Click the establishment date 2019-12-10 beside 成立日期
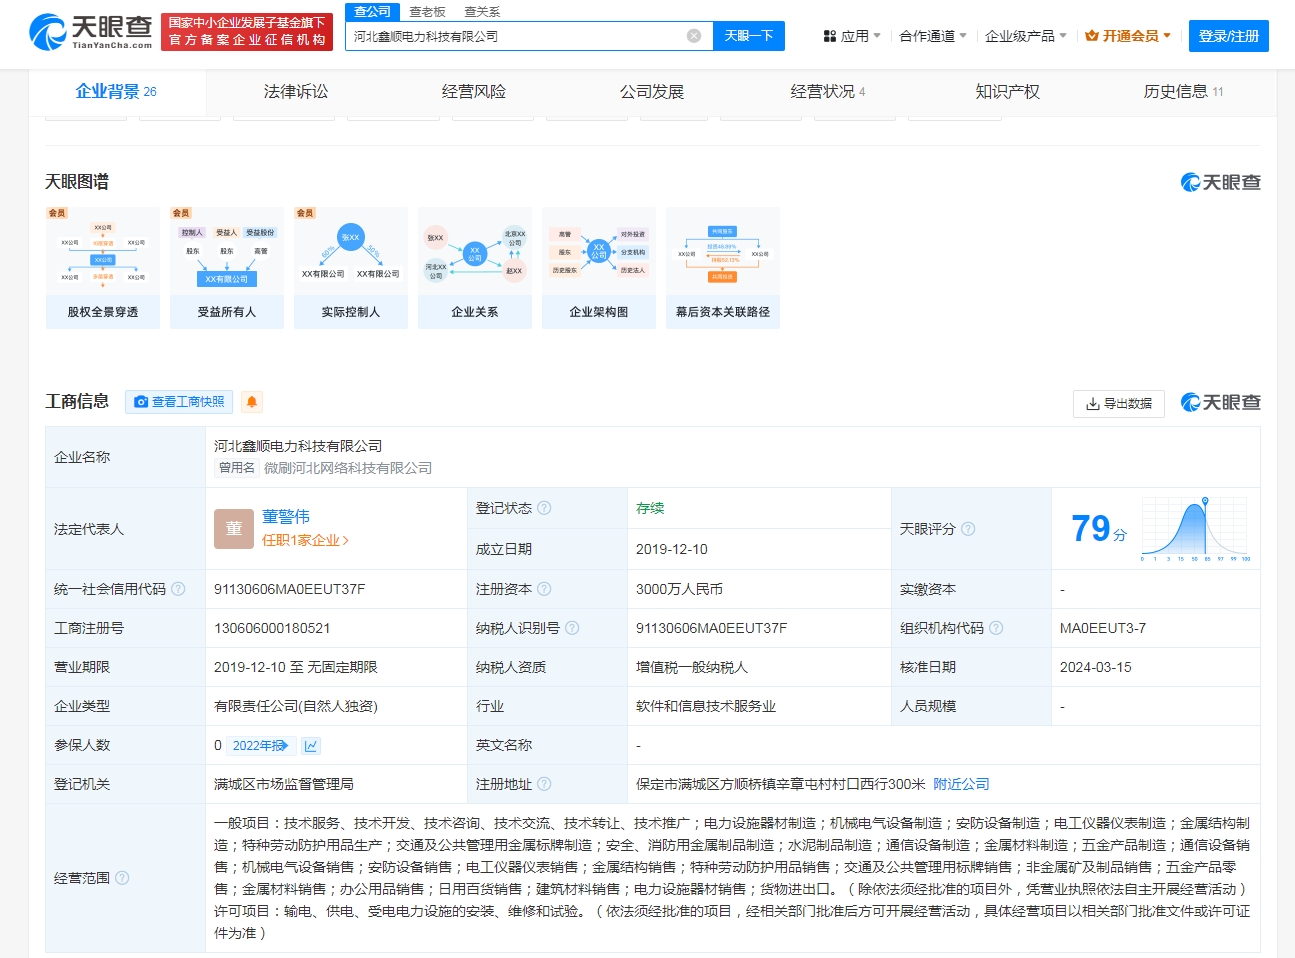This screenshot has height=958, width=1295. (672, 549)
